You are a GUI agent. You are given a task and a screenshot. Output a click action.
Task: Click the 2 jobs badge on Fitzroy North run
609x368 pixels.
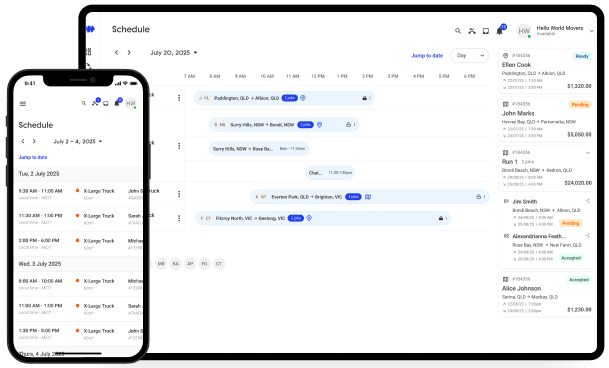point(296,218)
